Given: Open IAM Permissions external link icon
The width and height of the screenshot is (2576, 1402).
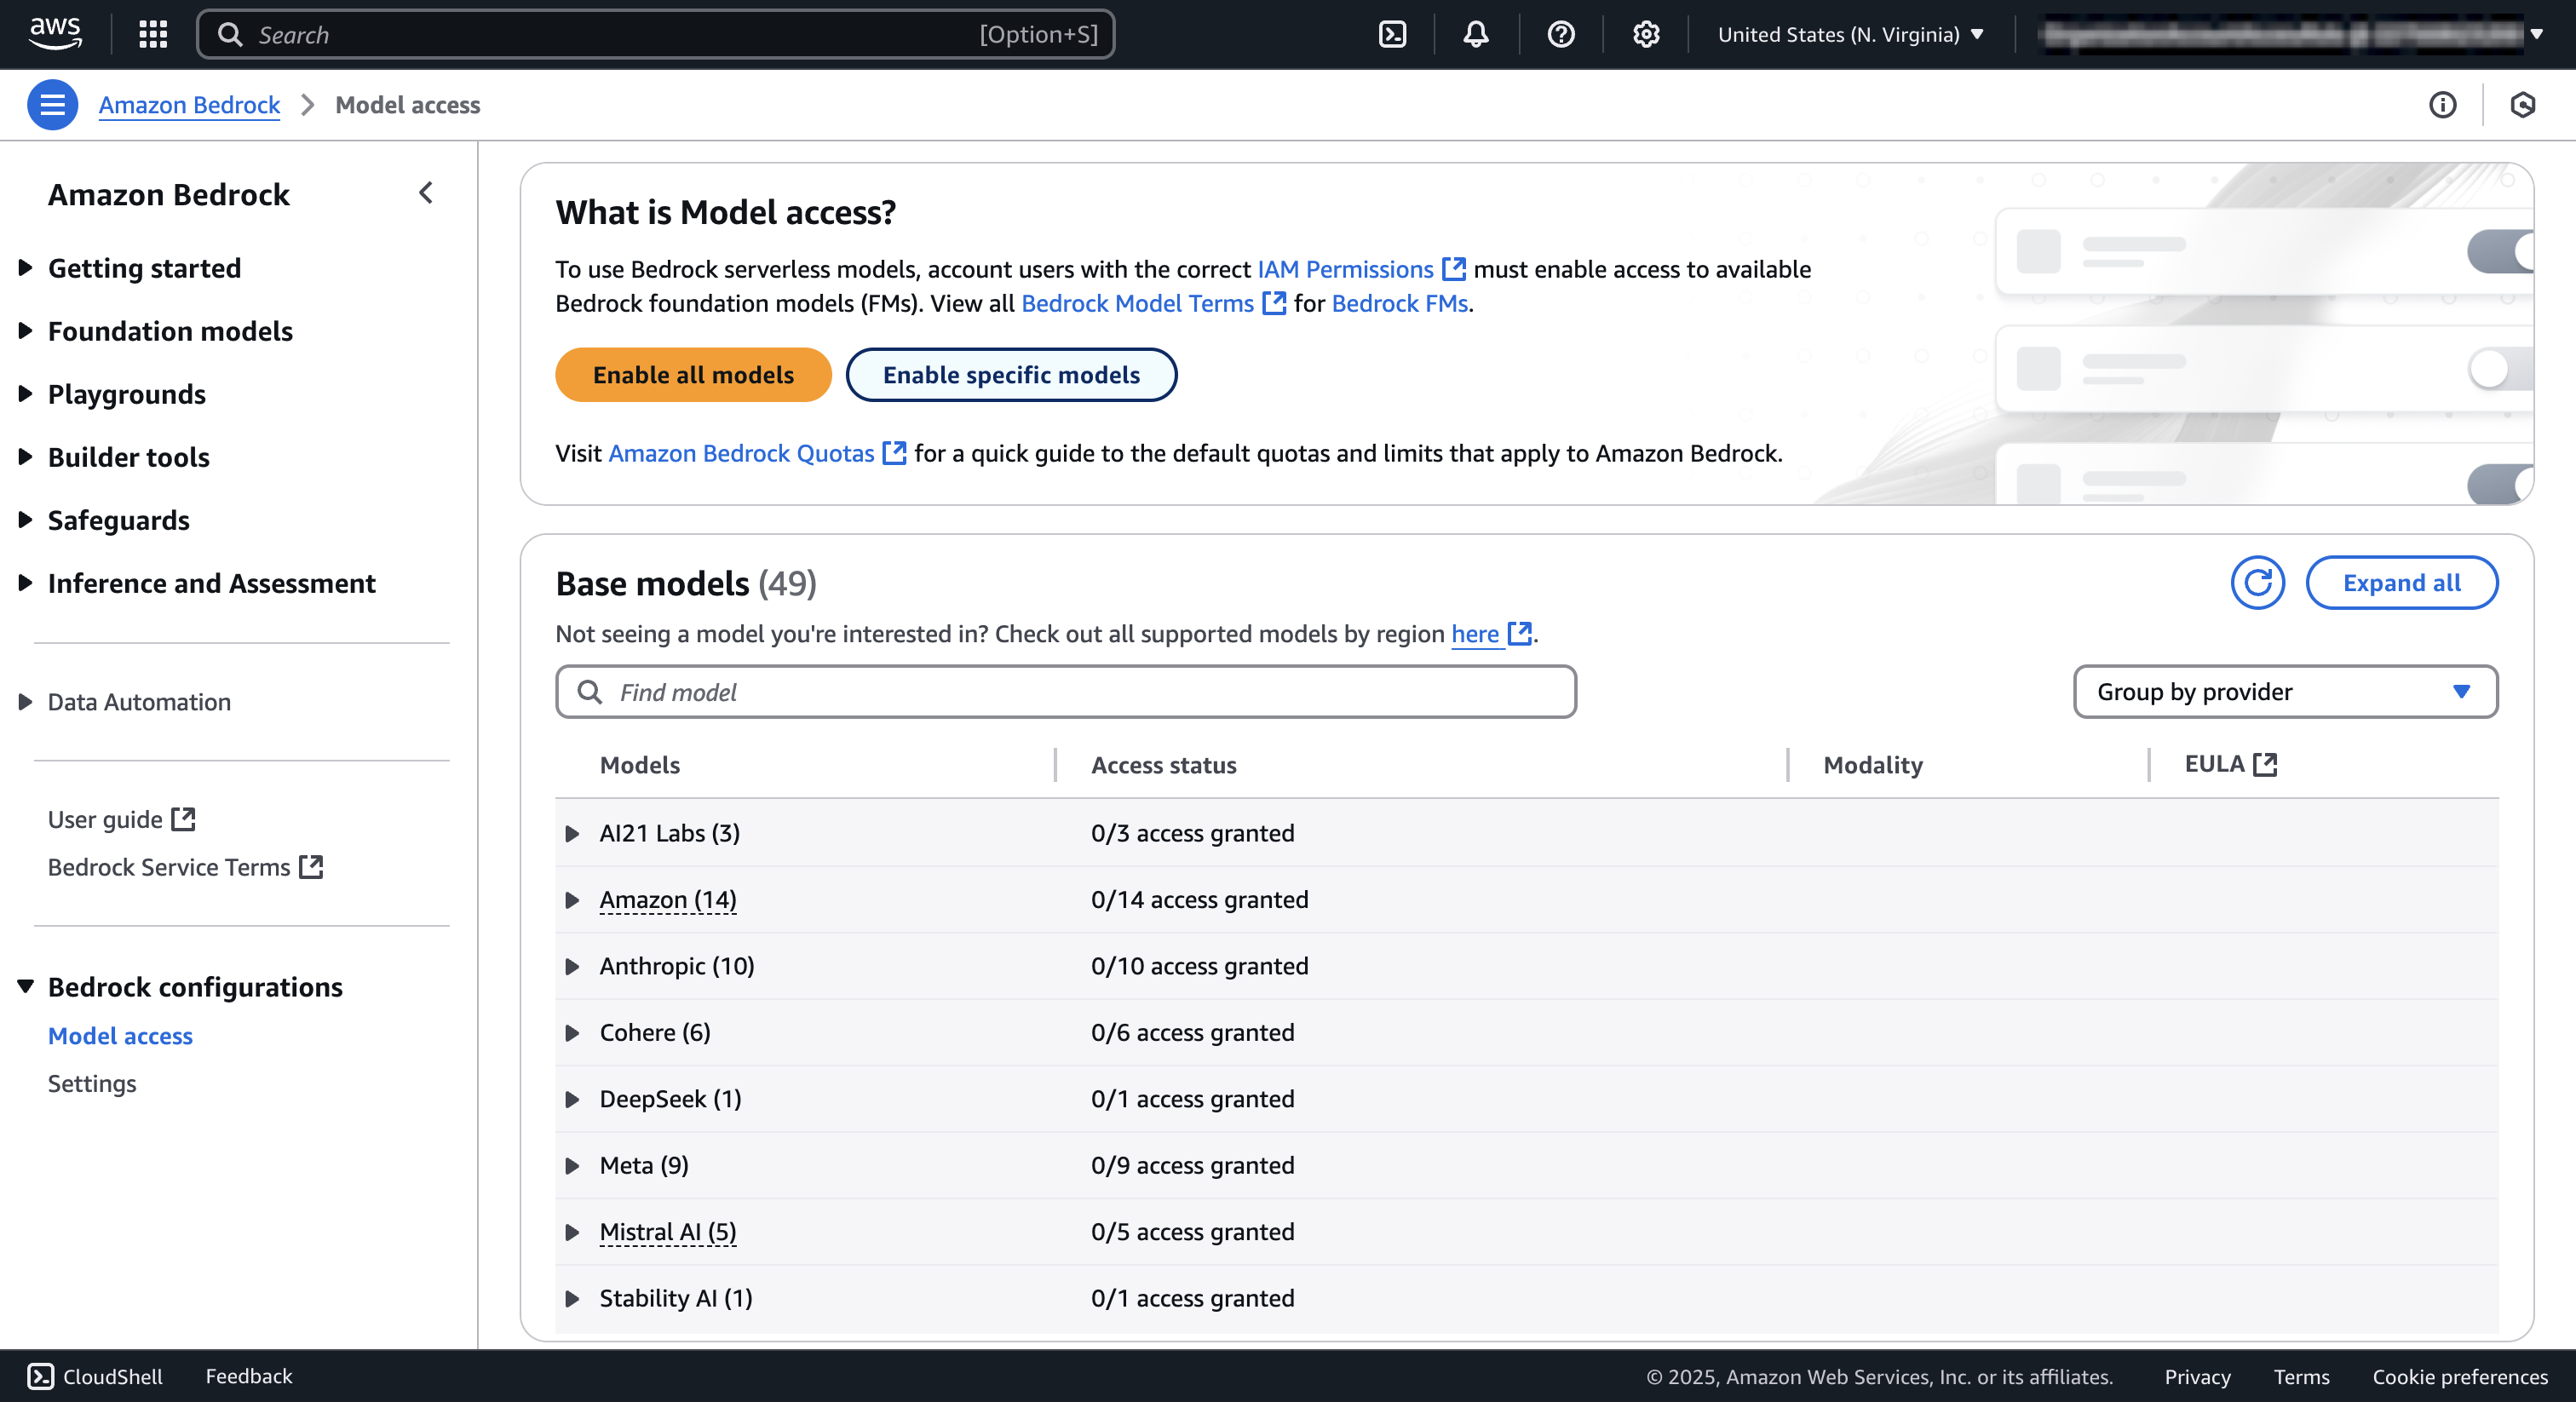Looking at the screenshot, I should [x=1454, y=269].
